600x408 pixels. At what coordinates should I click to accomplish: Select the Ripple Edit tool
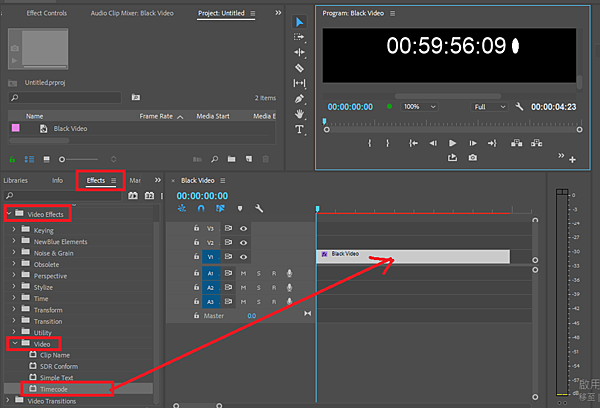pyautogui.click(x=300, y=52)
